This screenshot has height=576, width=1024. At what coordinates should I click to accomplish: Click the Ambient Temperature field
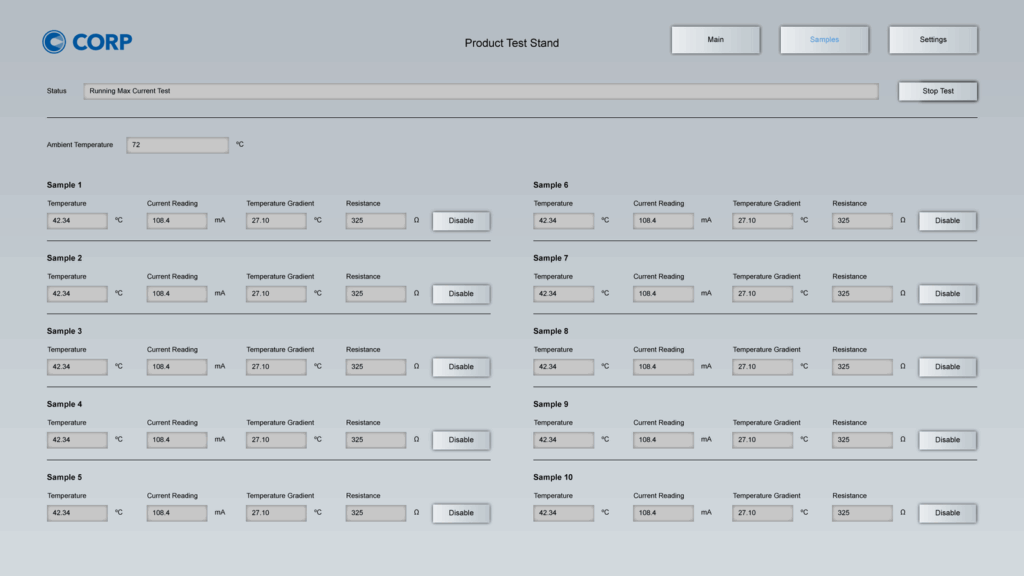(178, 145)
